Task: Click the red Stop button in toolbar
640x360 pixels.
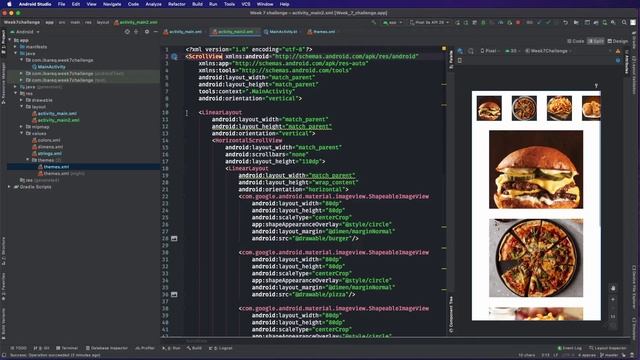Action: (518, 22)
